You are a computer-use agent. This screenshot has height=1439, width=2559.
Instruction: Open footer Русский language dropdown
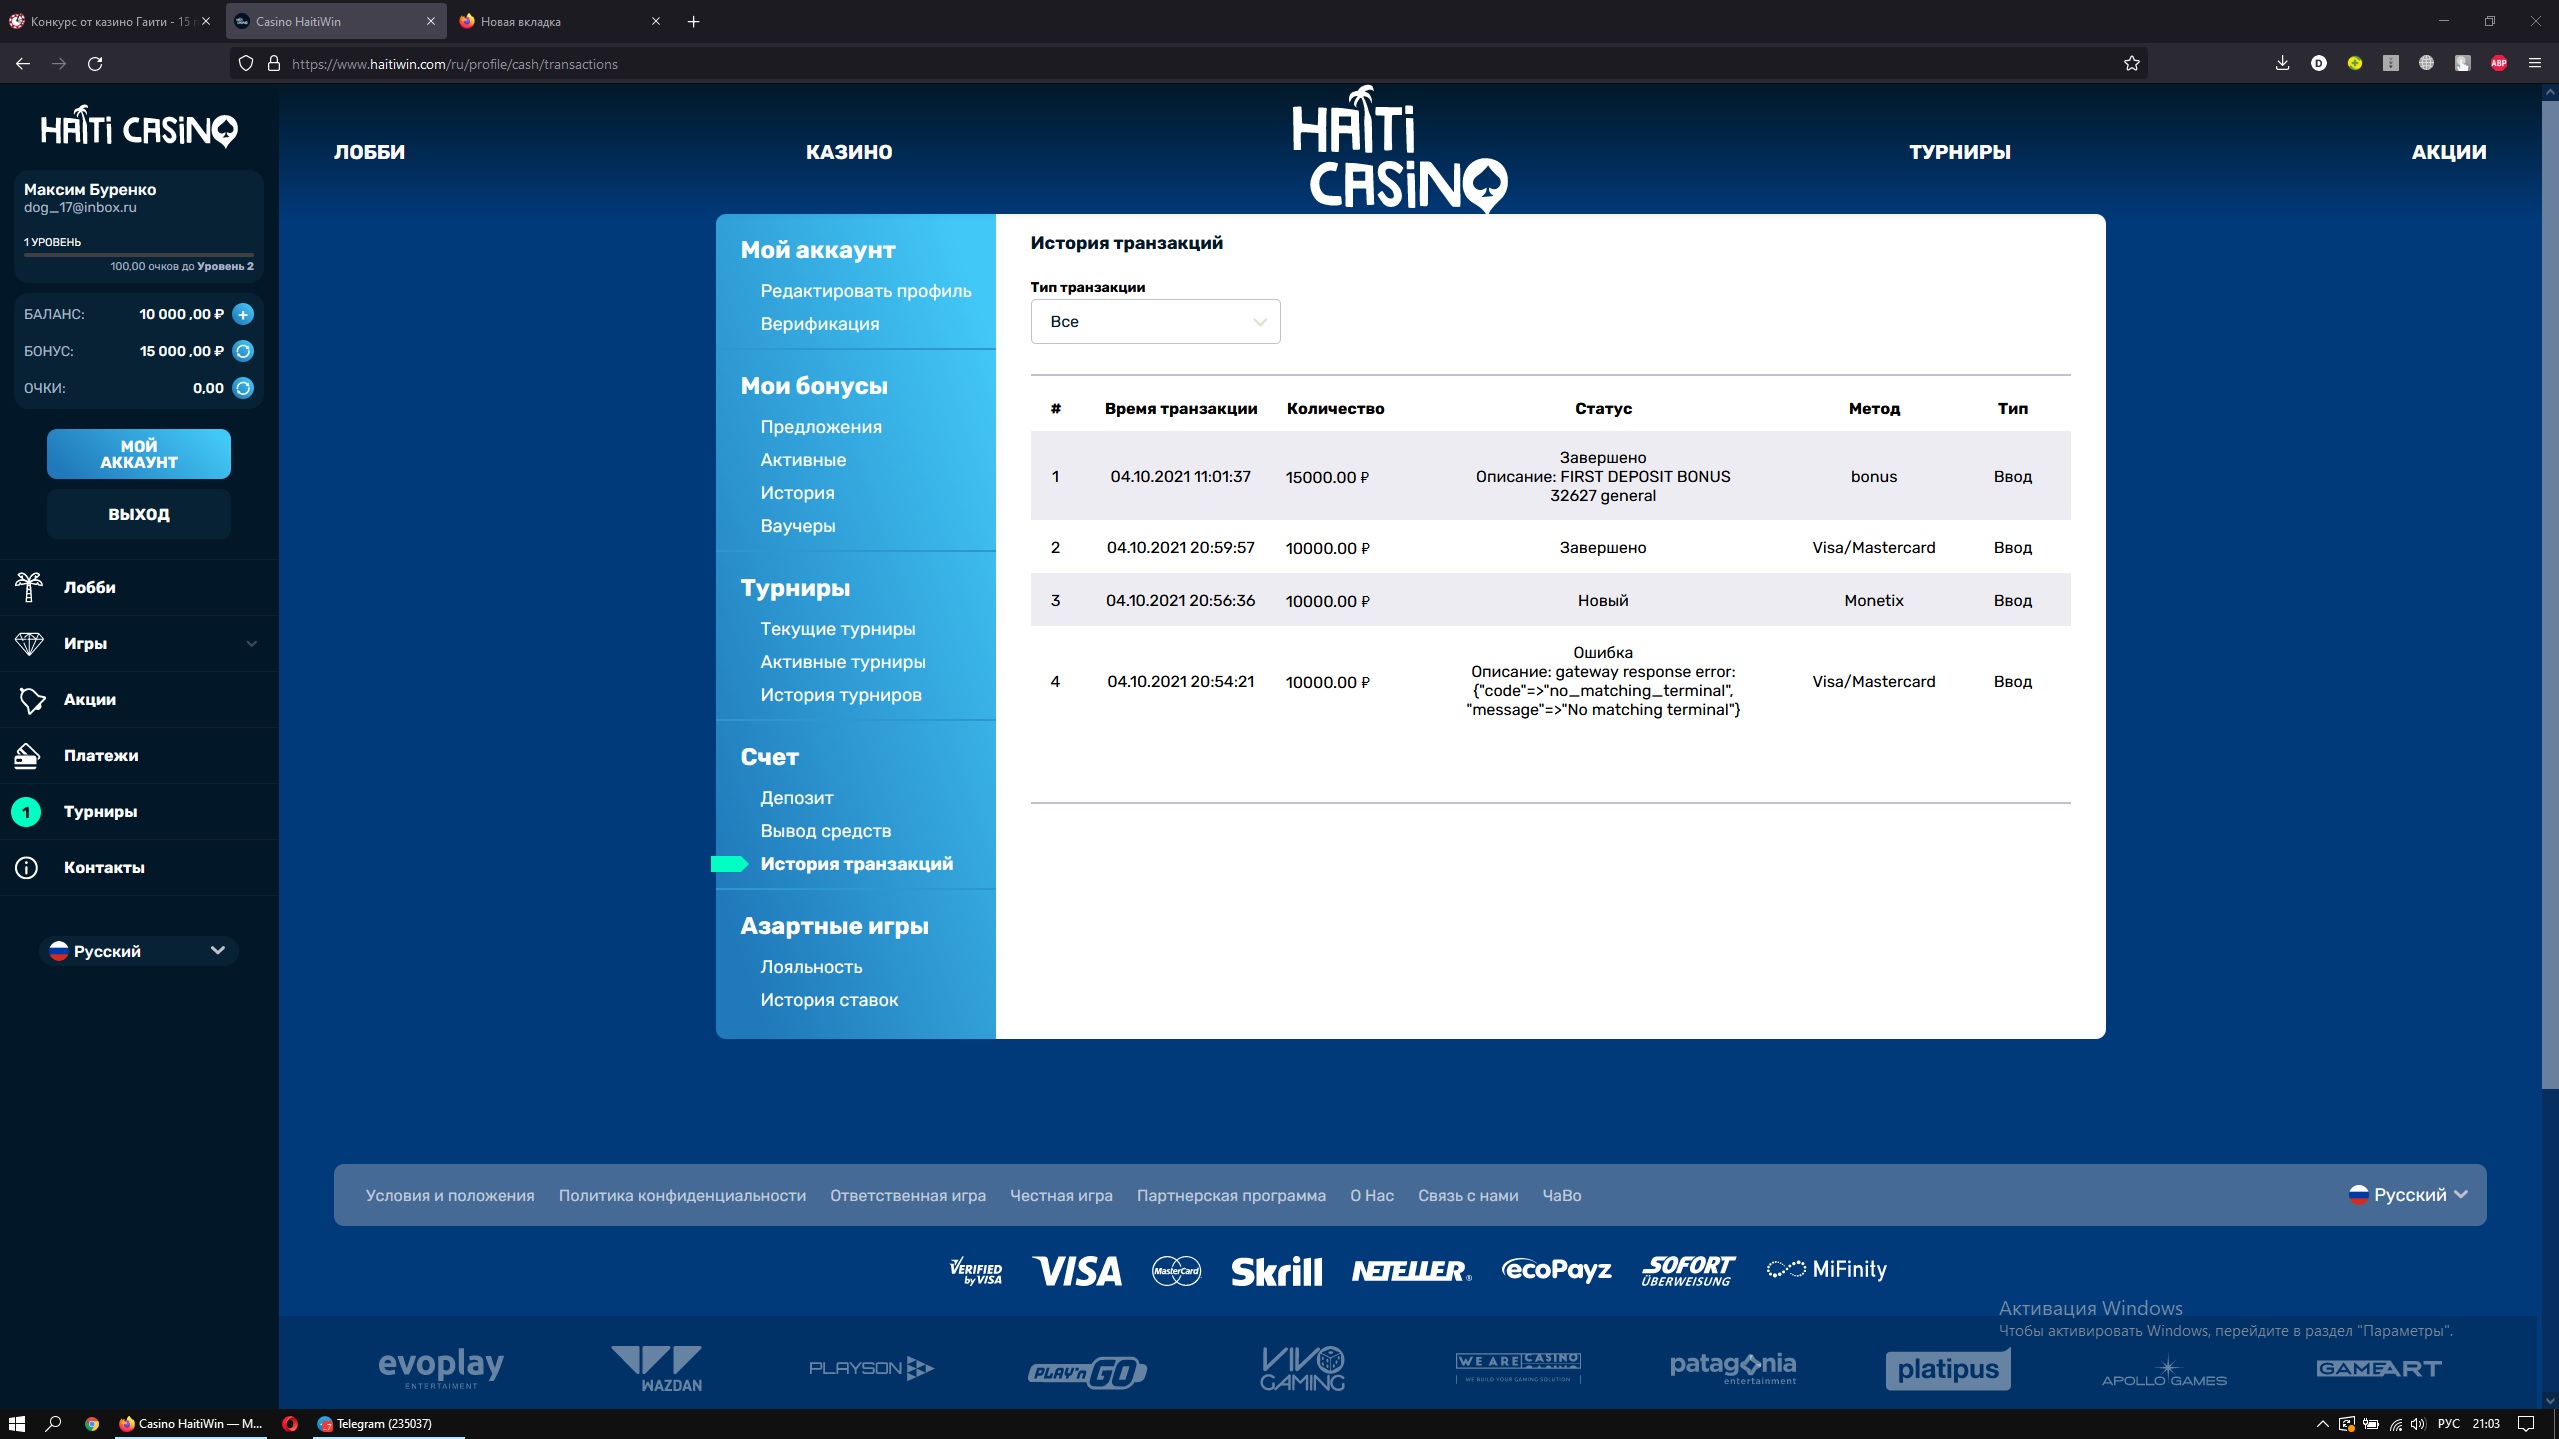tap(2408, 1195)
